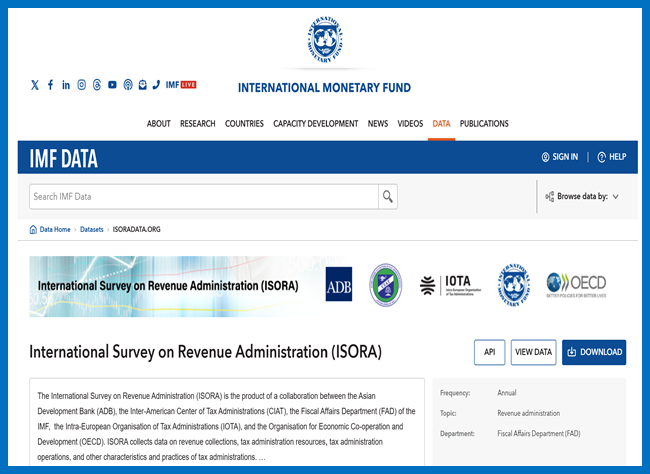Viewport: 650px width, 474px height.
Task: Open the IMF podcast icon
Action: (x=127, y=85)
